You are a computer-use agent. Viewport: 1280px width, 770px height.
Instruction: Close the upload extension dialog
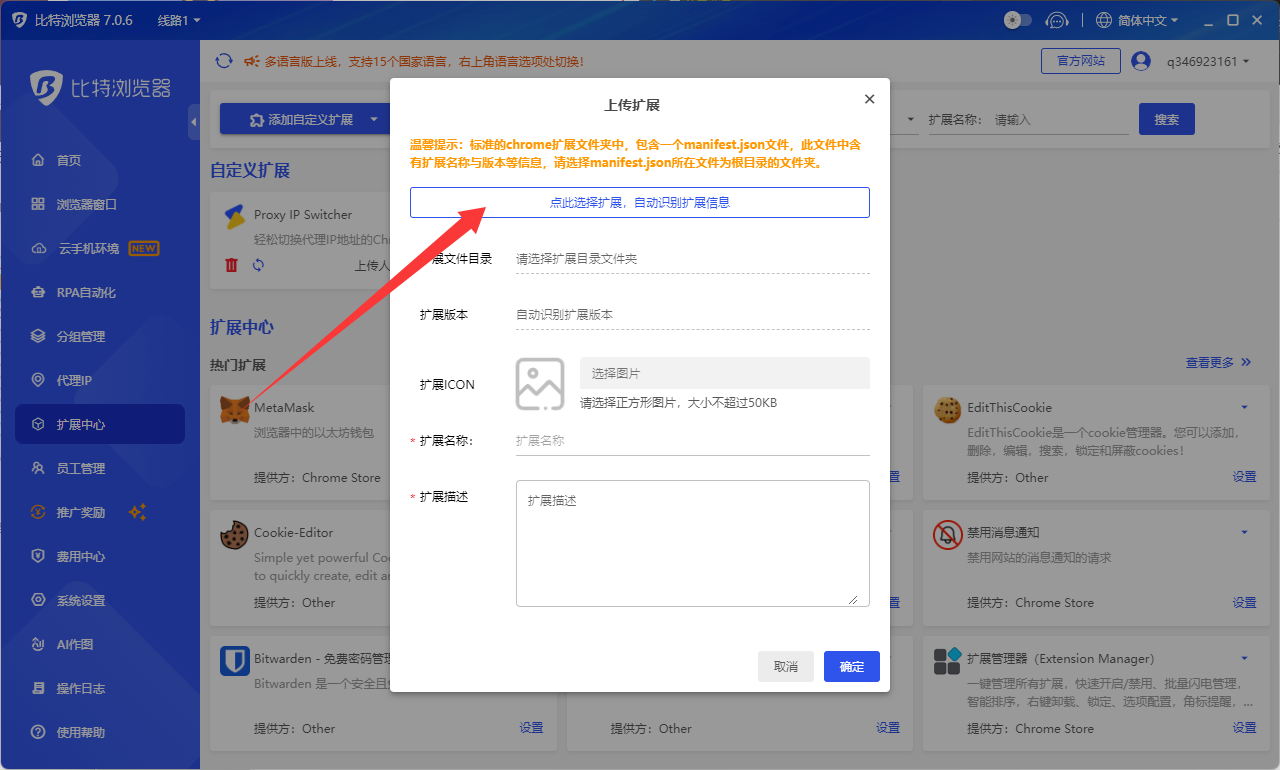click(869, 99)
